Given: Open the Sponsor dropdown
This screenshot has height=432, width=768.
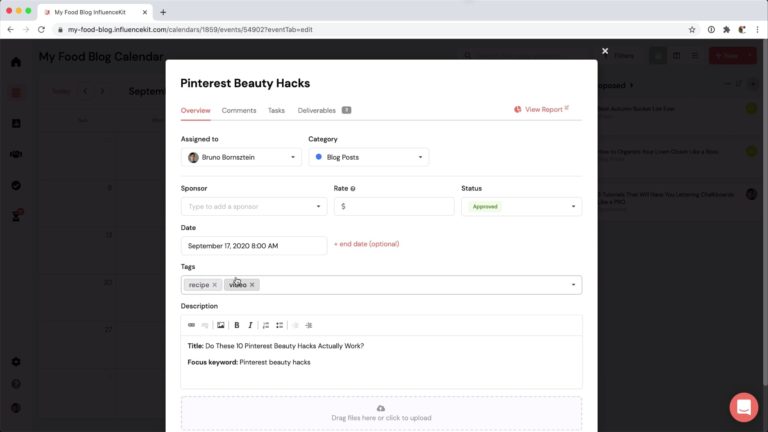Looking at the screenshot, I should [x=254, y=207].
